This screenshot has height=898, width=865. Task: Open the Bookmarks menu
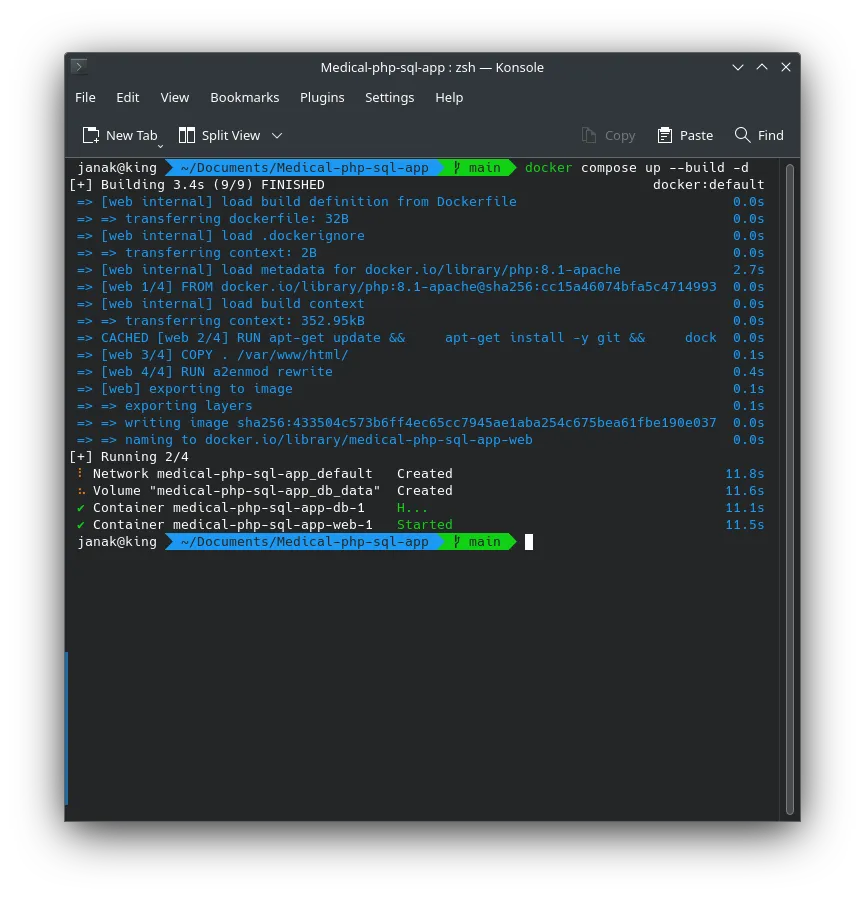click(x=244, y=97)
